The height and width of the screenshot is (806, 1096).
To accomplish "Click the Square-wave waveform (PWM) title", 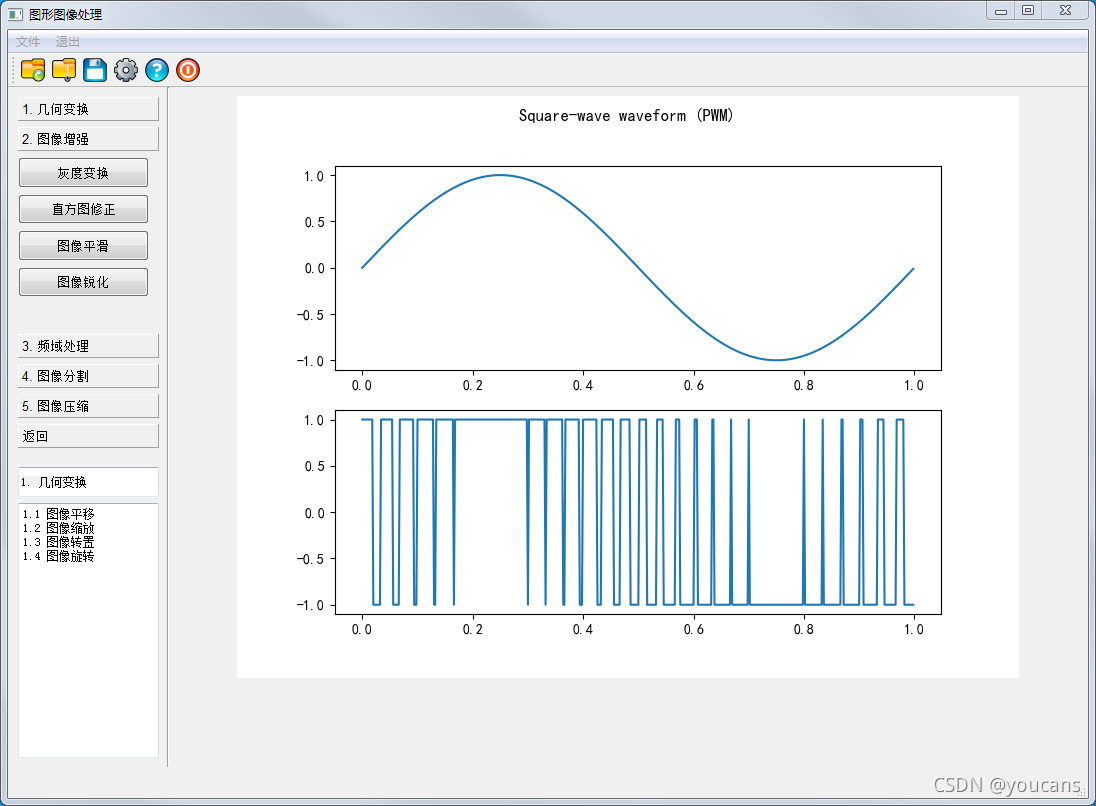I will coord(626,116).
